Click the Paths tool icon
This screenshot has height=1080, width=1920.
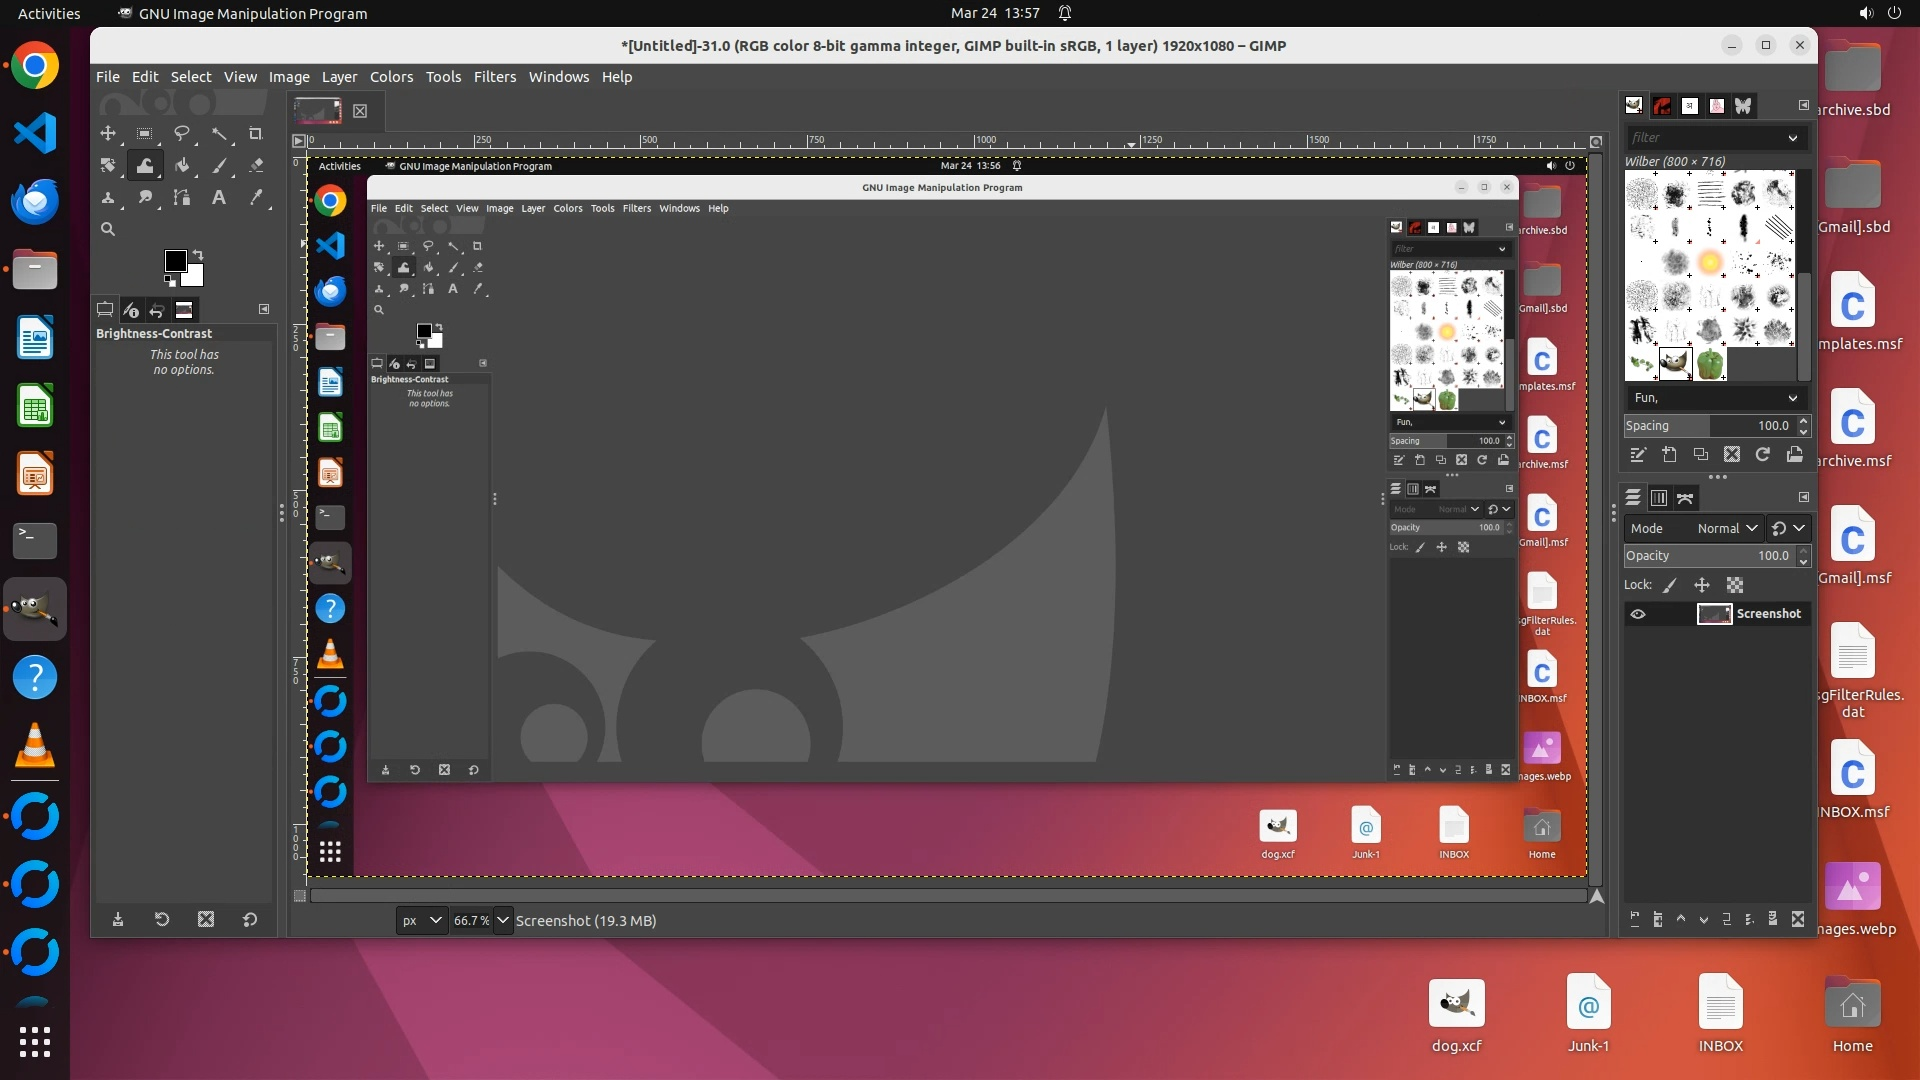[x=182, y=198]
